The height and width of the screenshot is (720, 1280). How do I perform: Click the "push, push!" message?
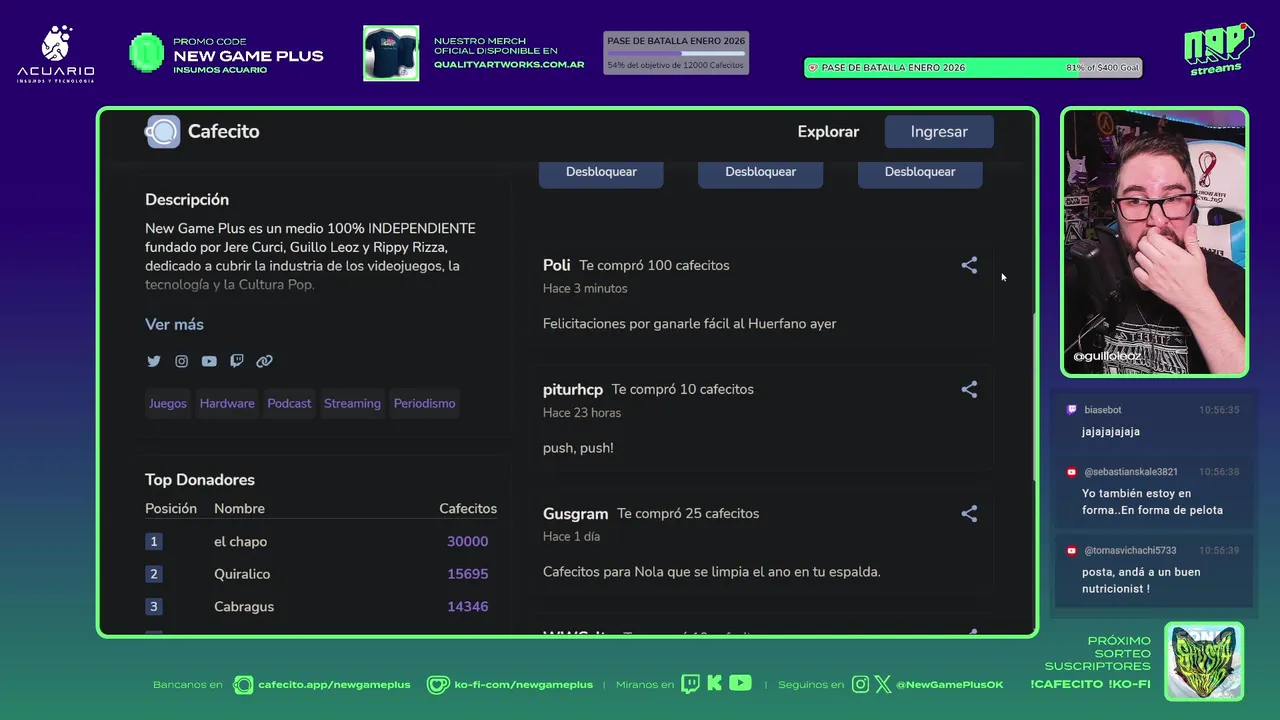coord(578,448)
